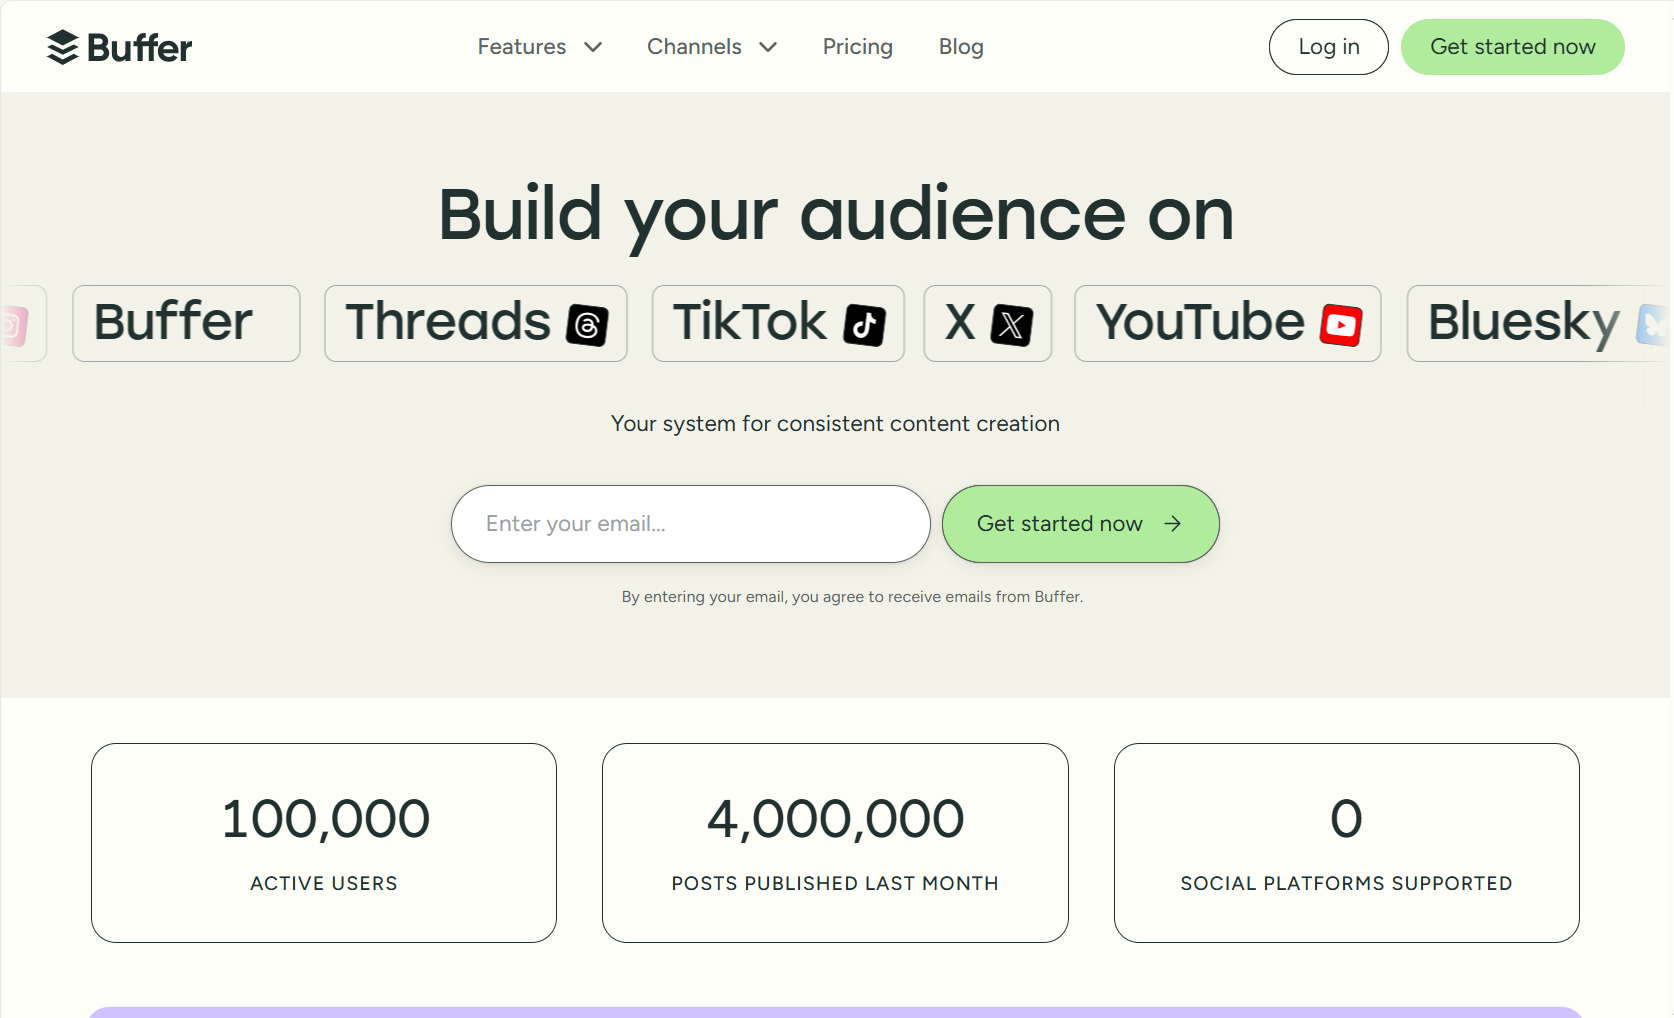Open the Channels menu
Image resolution: width=1674 pixels, height=1018 pixels.
tap(712, 47)
